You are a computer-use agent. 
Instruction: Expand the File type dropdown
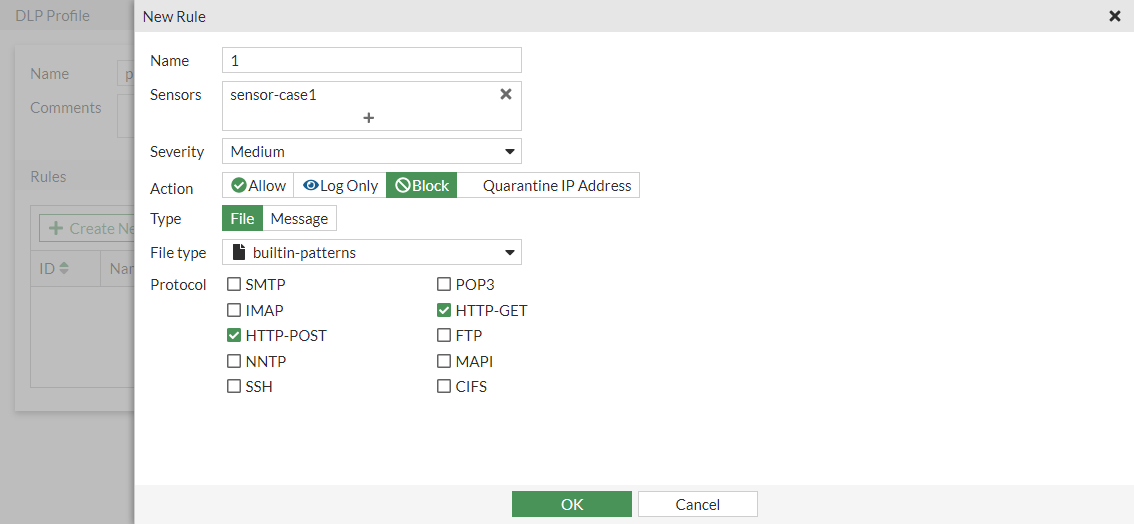tap(372, 253)
